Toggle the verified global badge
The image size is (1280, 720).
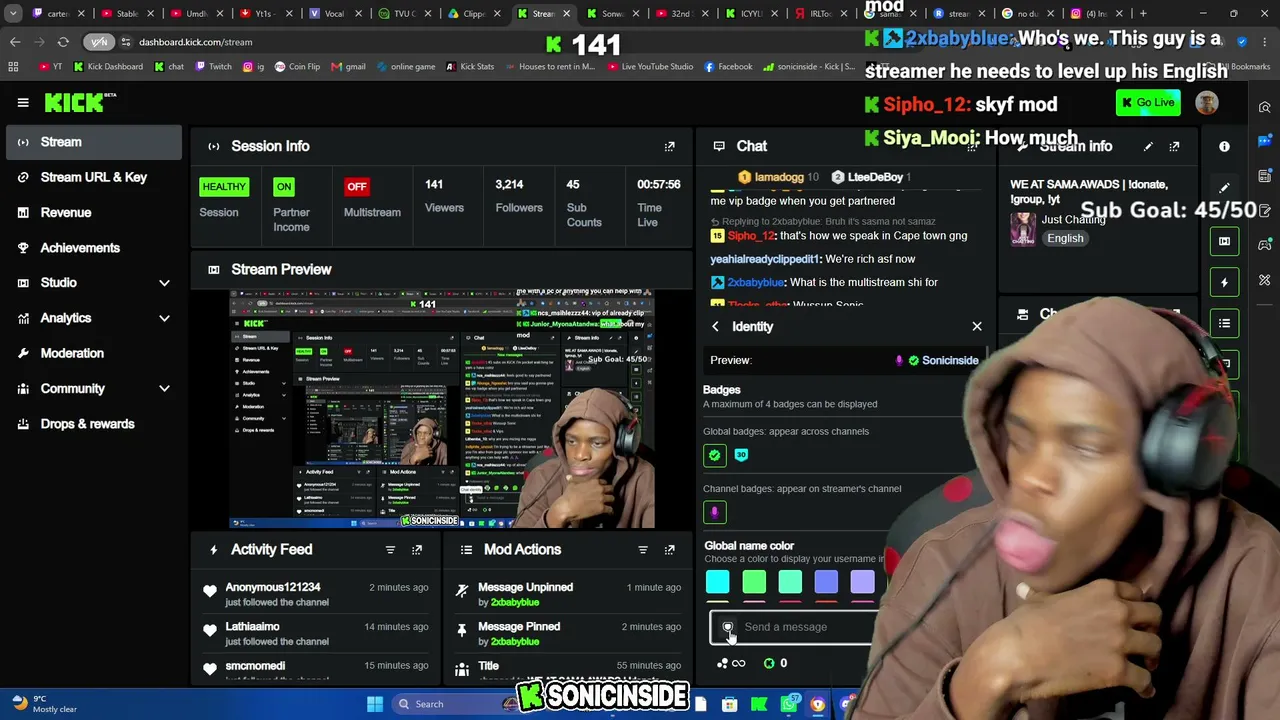click(x=714, y=455)
